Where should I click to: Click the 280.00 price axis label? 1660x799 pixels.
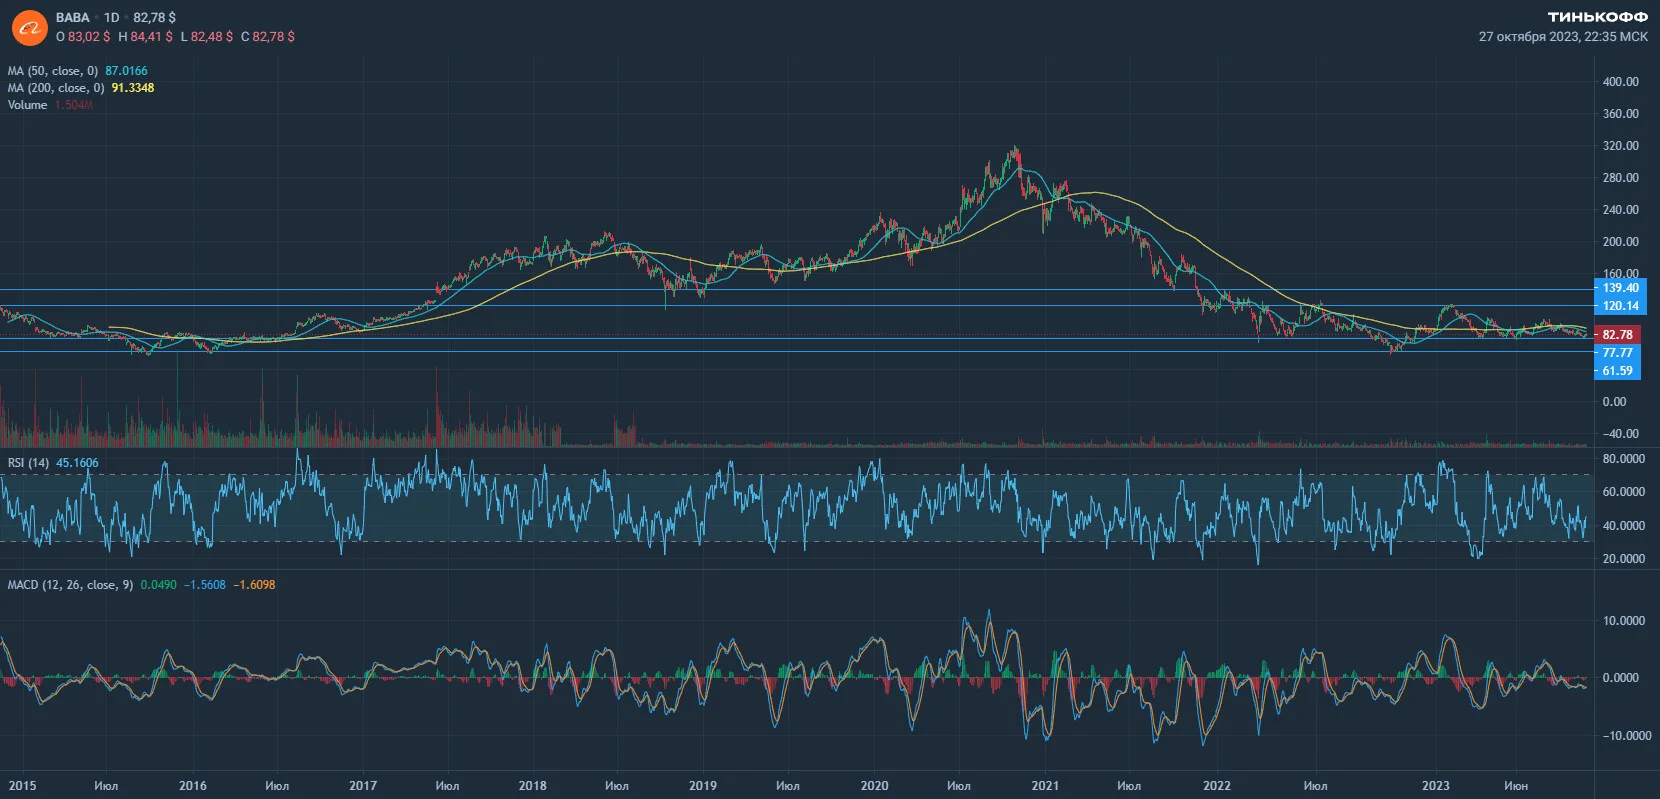1621,178
